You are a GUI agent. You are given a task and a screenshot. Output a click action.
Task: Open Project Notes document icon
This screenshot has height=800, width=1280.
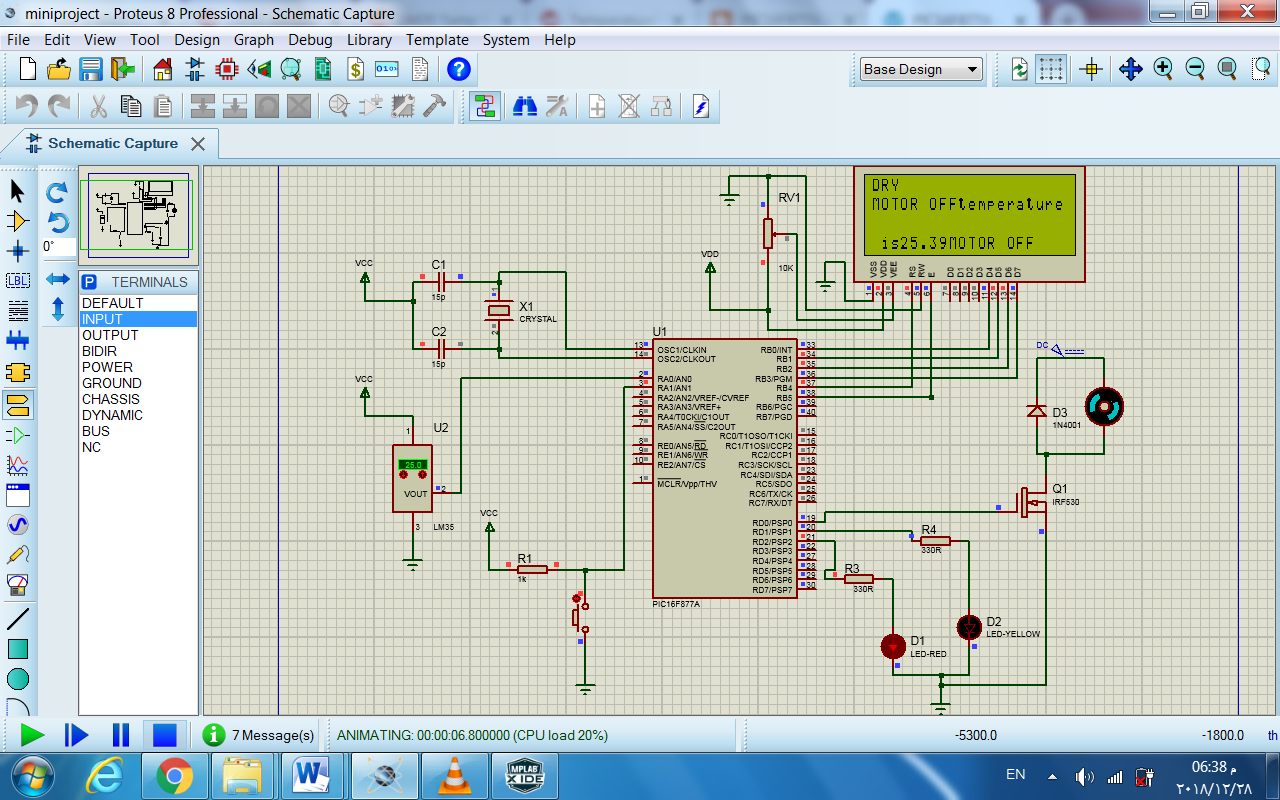[x=419, y=69]
